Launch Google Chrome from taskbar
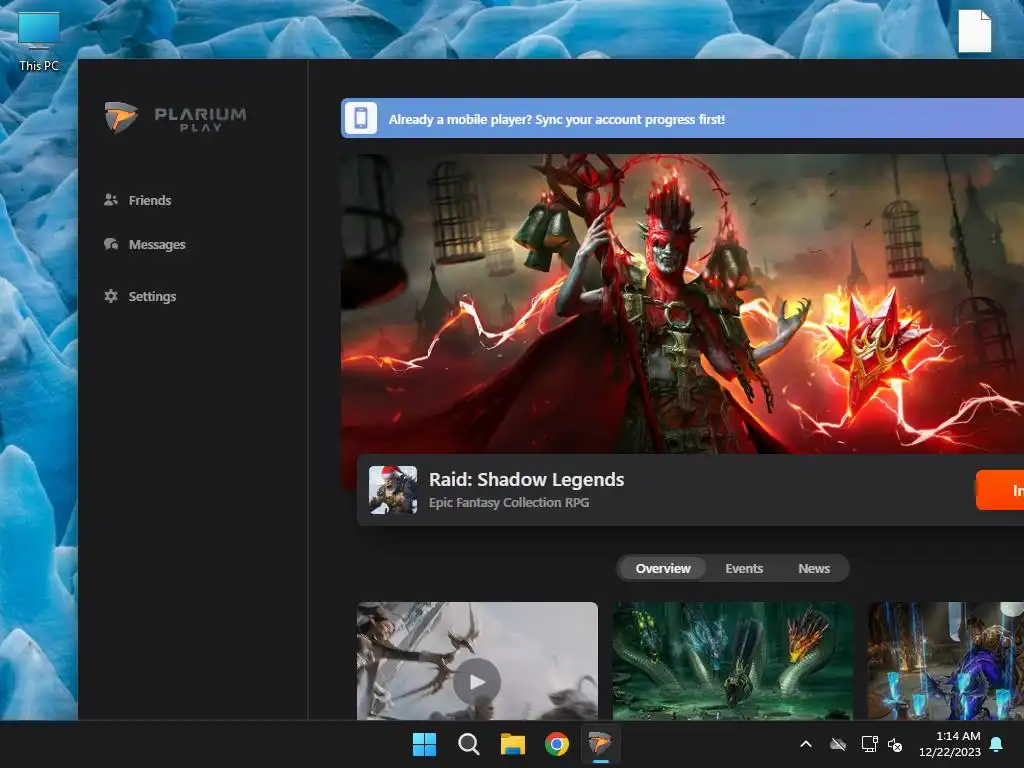The width and height of the screenshot is (1024, 768). coord(556,744)
